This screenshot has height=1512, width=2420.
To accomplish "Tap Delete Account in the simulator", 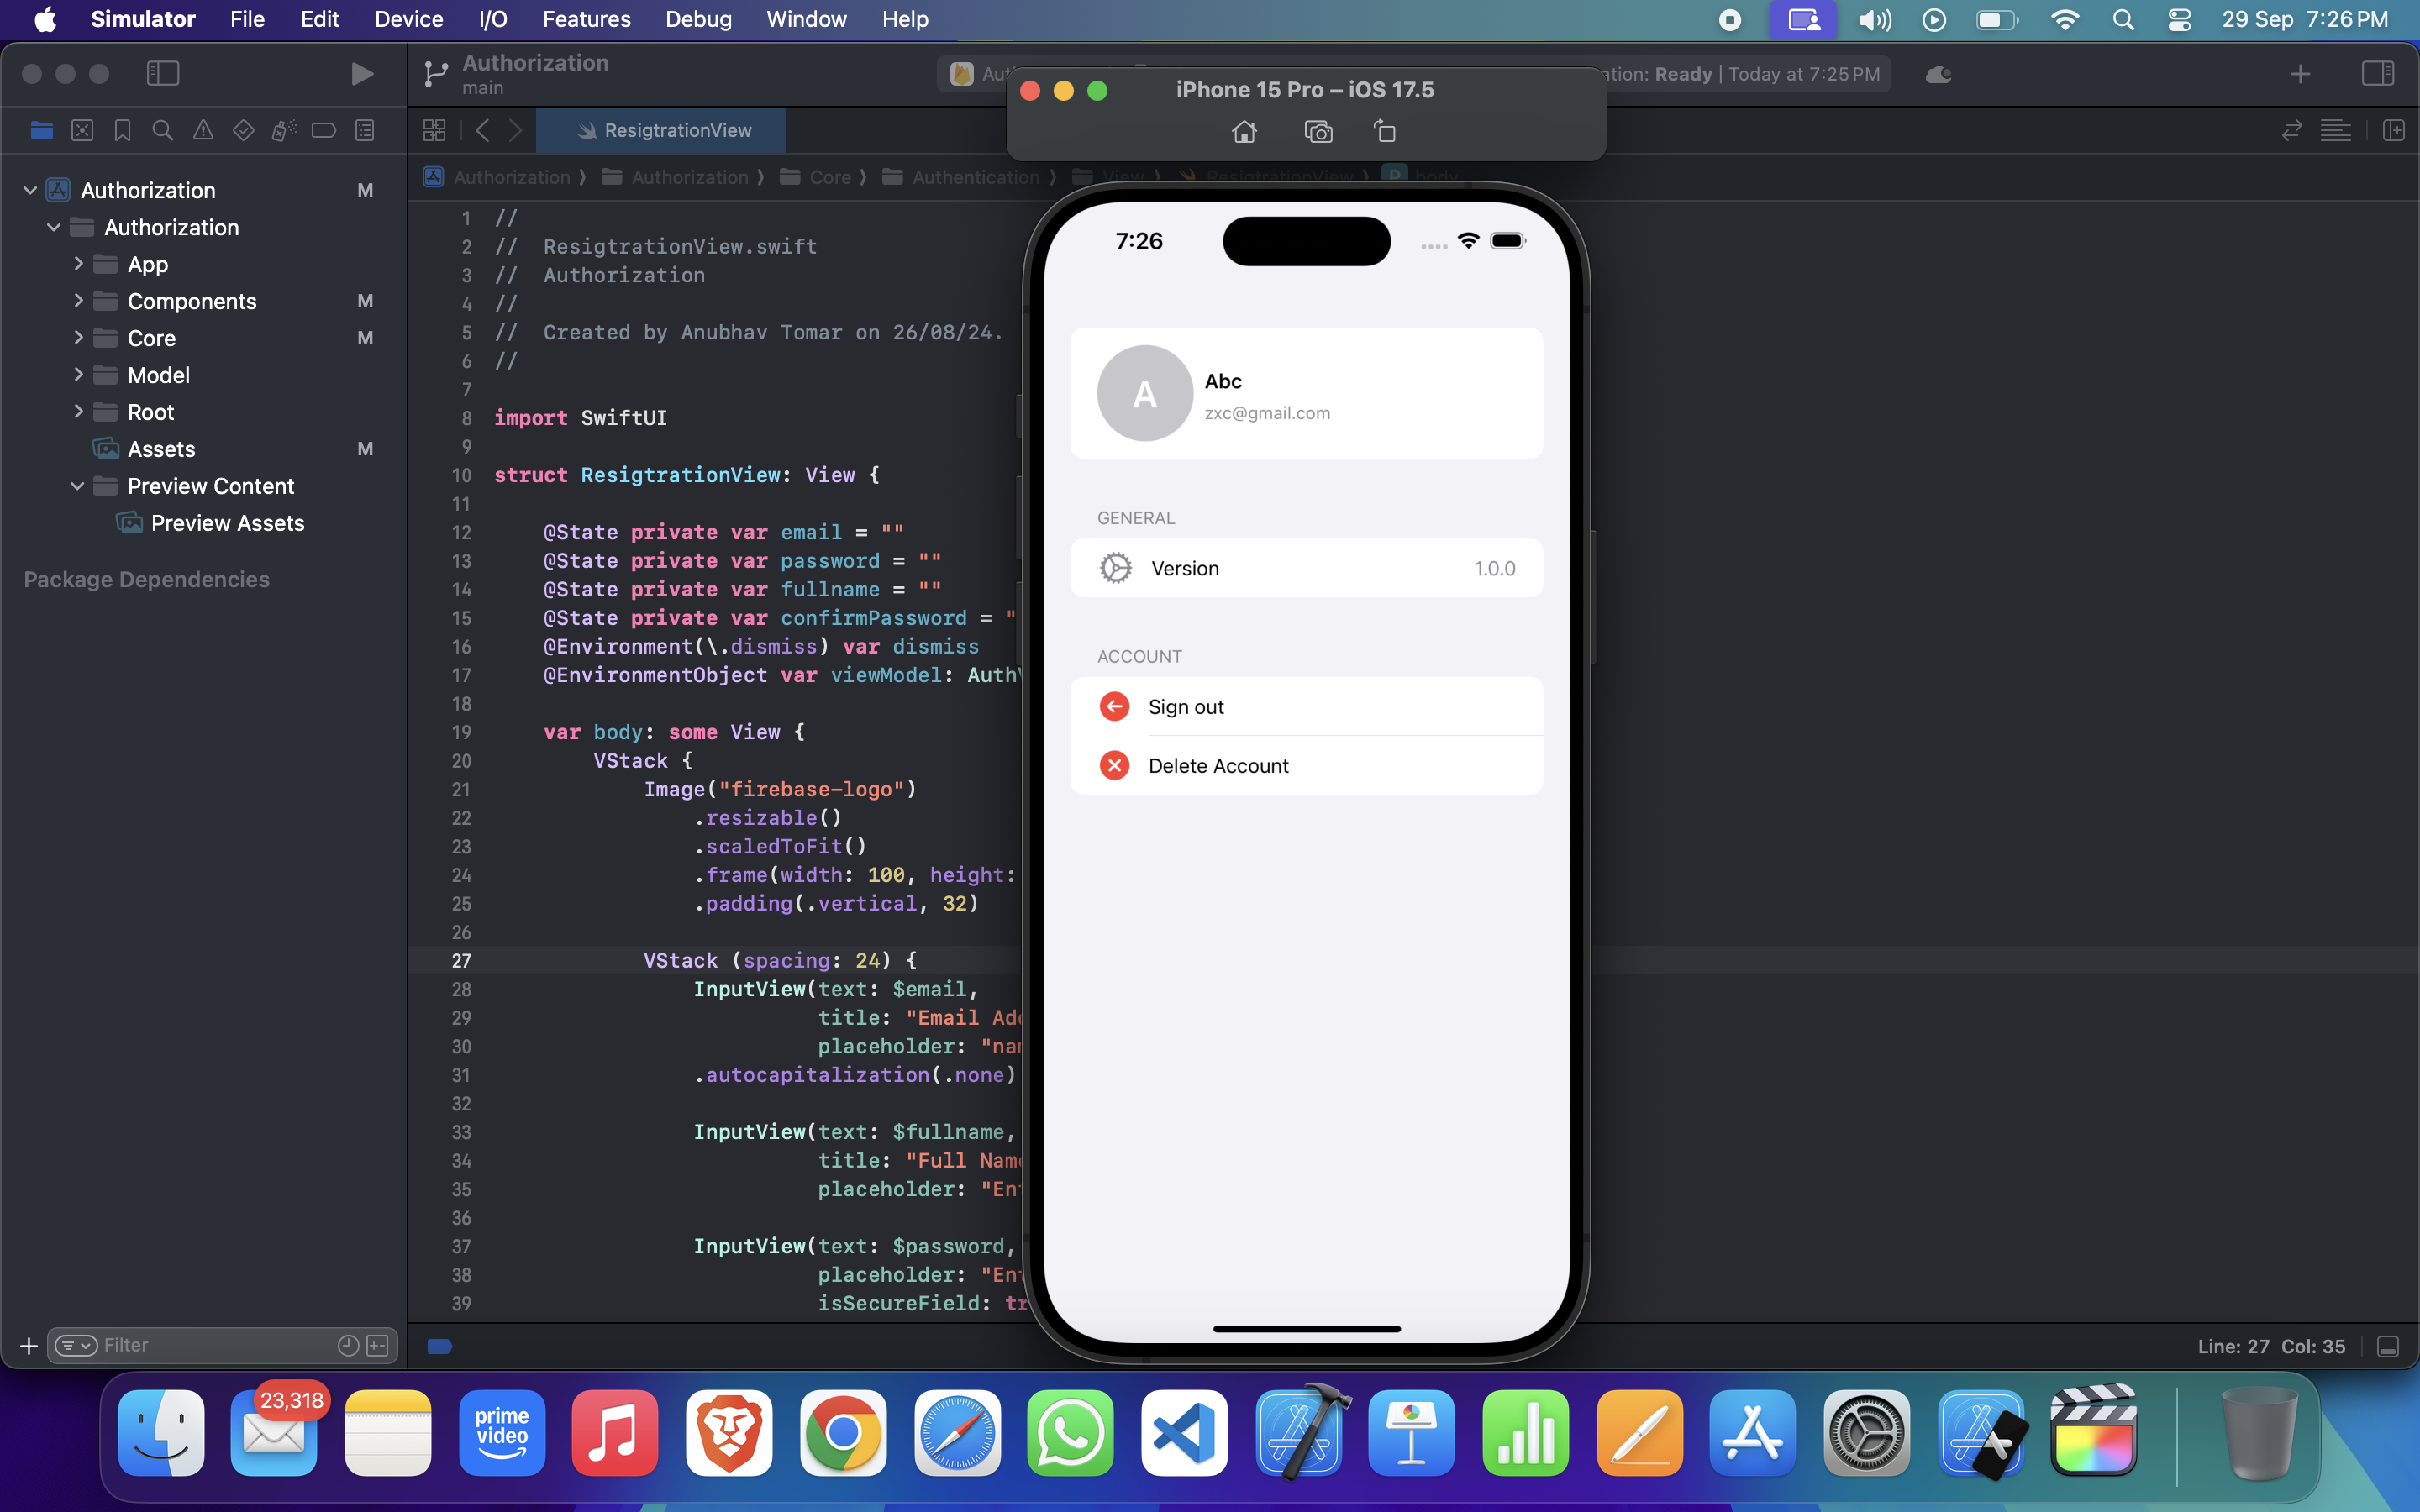I will (1218, 766).
